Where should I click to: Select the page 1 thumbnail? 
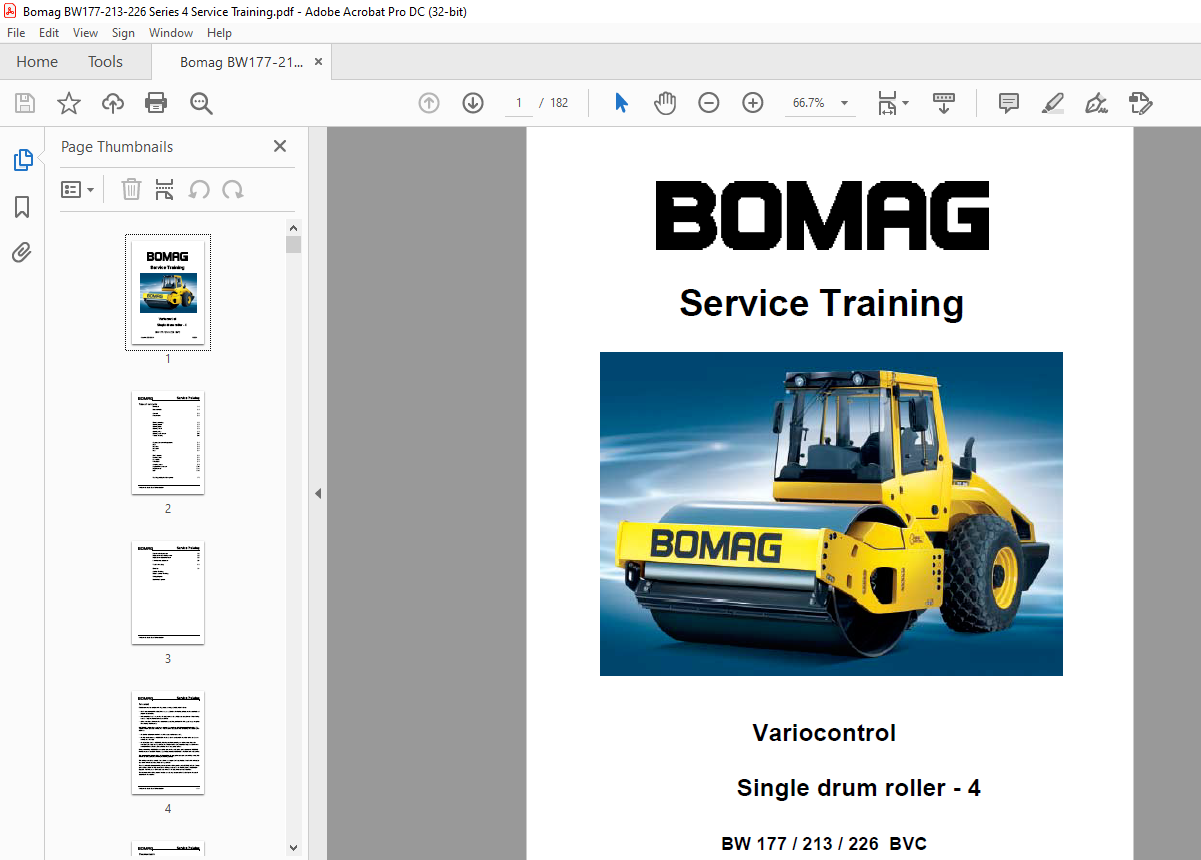[168, 293]
